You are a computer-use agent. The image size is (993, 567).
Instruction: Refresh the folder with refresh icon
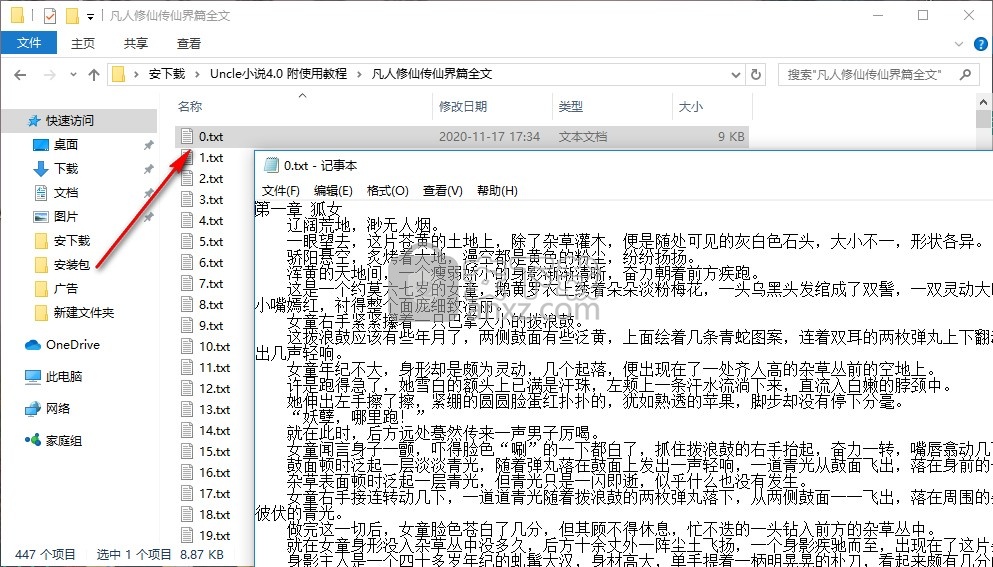pos(756,75)
